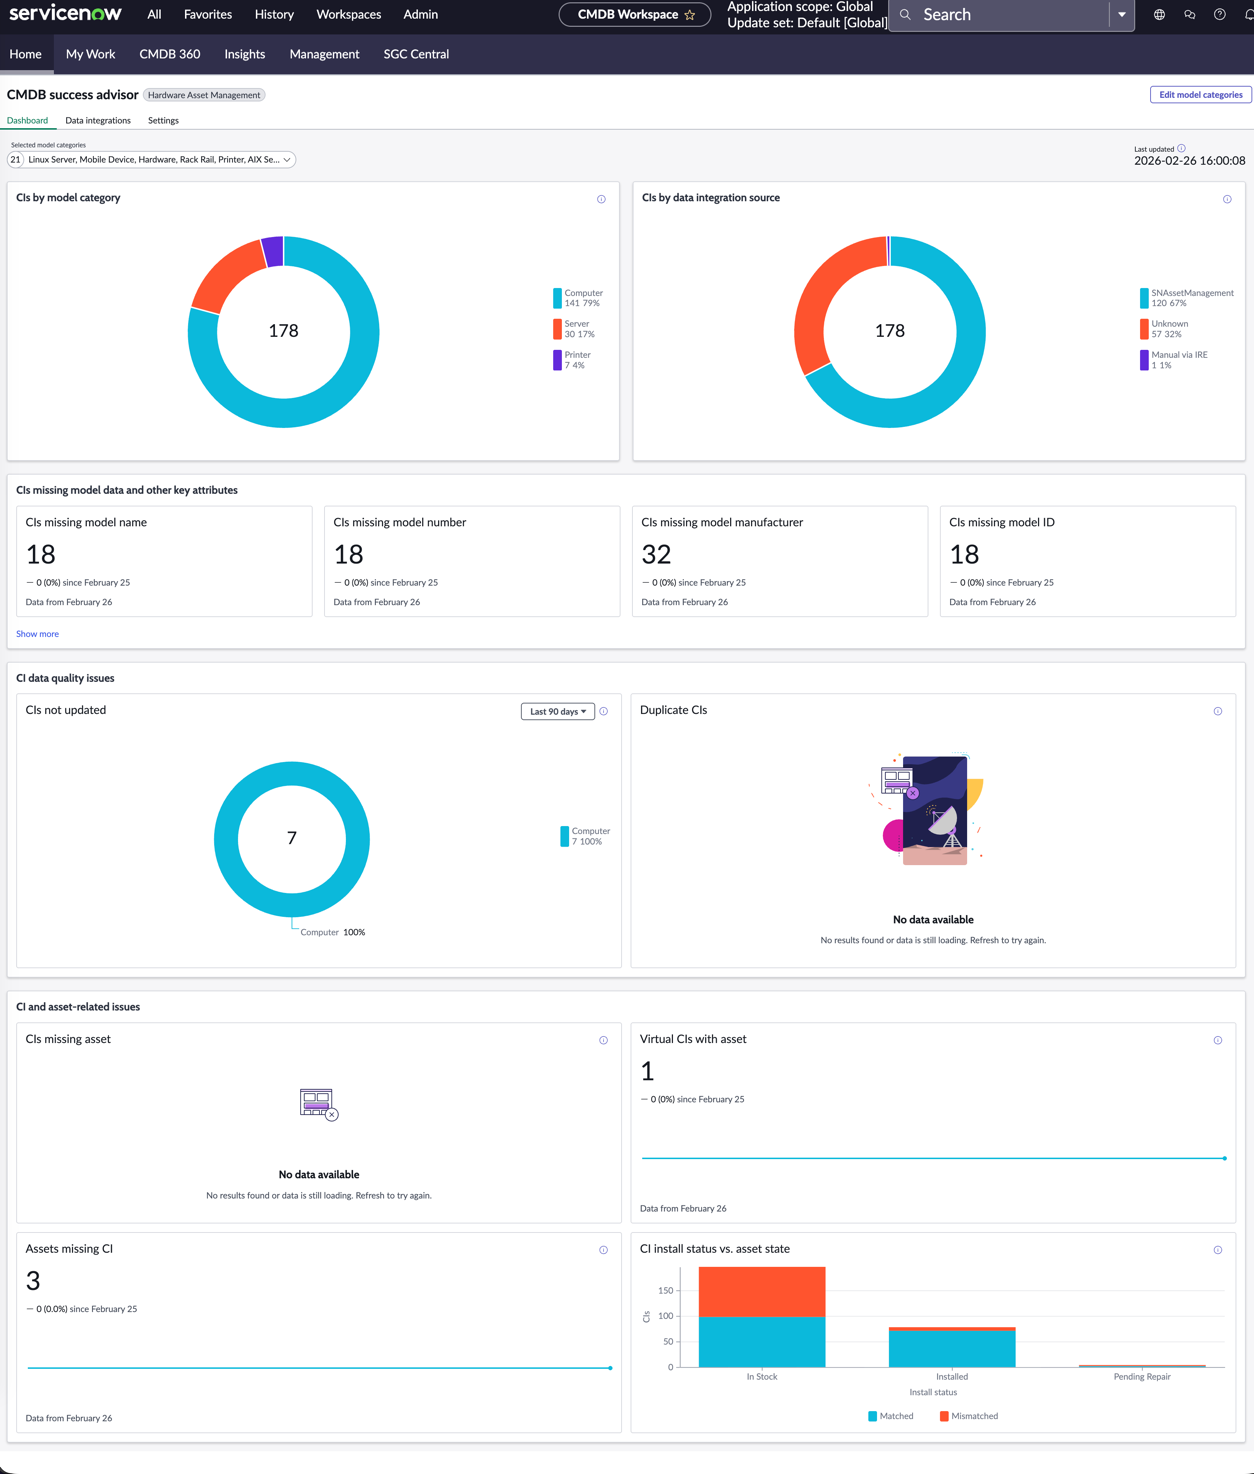Screen dimensions: 1254x1474
Task: Click the ServiceNow logo
Action: (65, 14)
